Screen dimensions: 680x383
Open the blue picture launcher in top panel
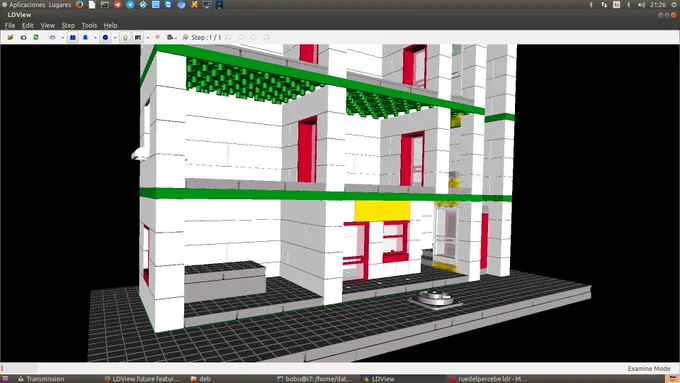tap(156, 5)
